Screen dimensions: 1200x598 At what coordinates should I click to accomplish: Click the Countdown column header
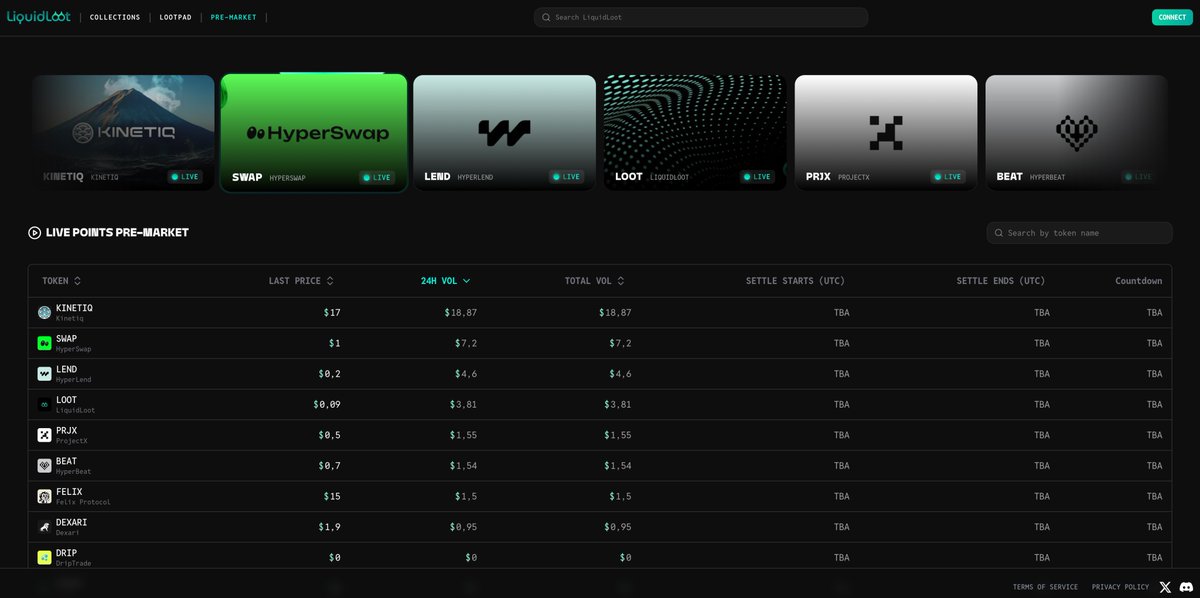[1139, 281]
